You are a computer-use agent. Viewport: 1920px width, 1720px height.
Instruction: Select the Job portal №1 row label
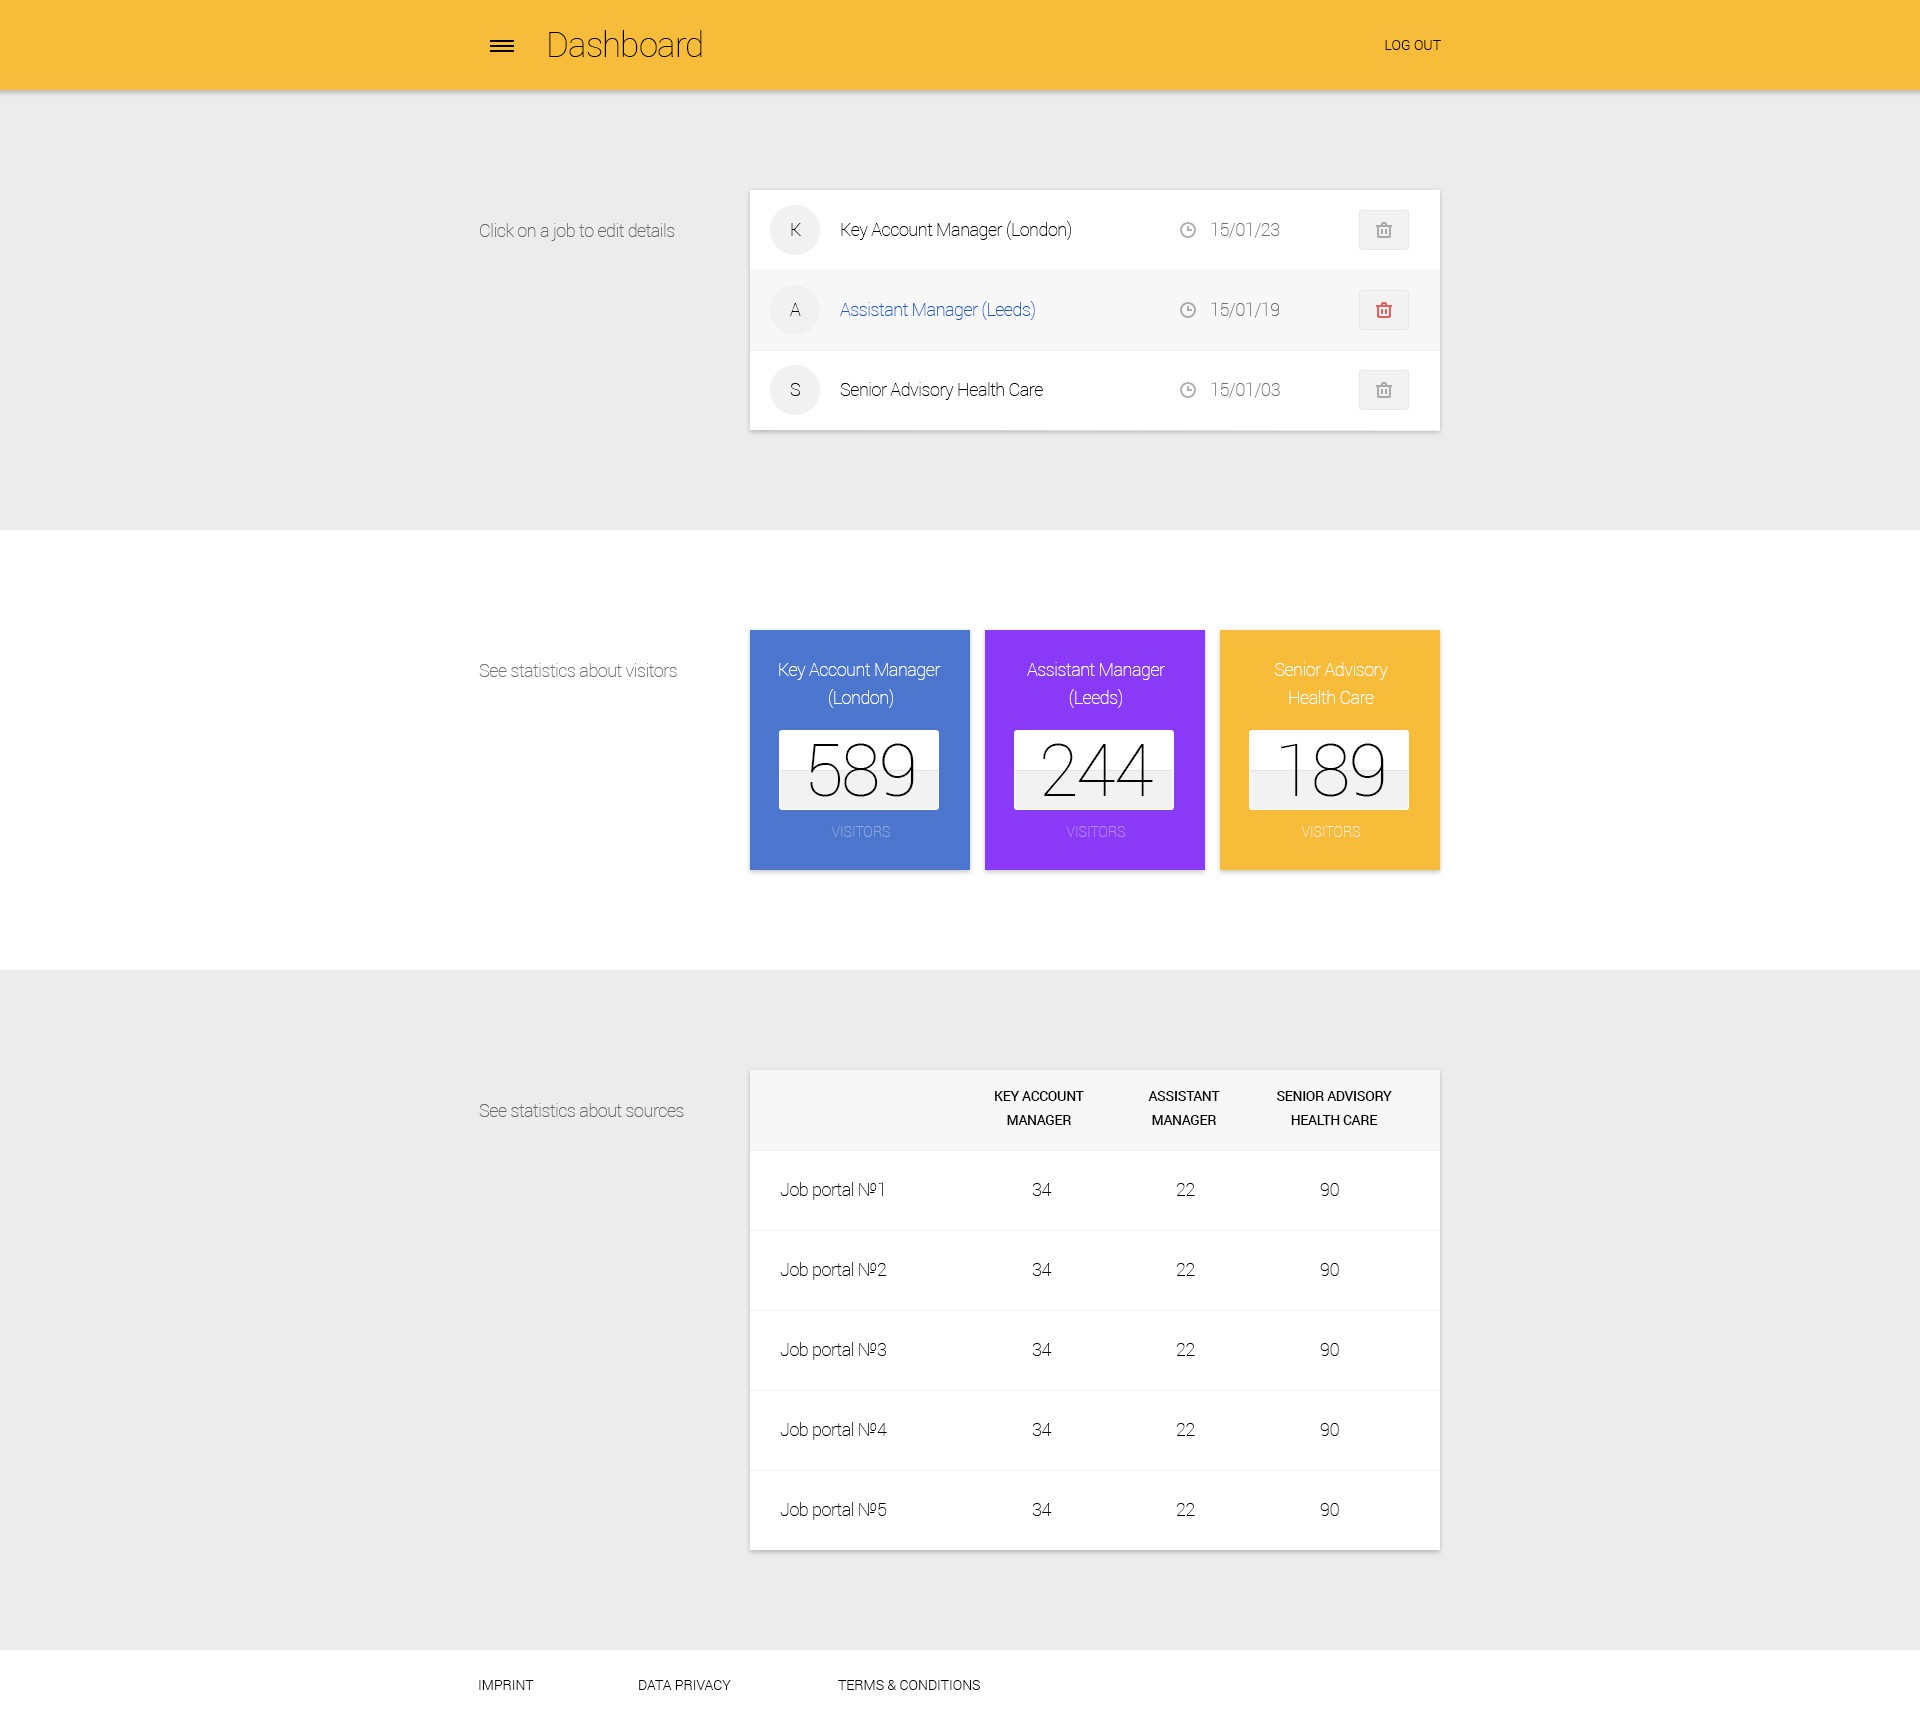(833, 1190)
